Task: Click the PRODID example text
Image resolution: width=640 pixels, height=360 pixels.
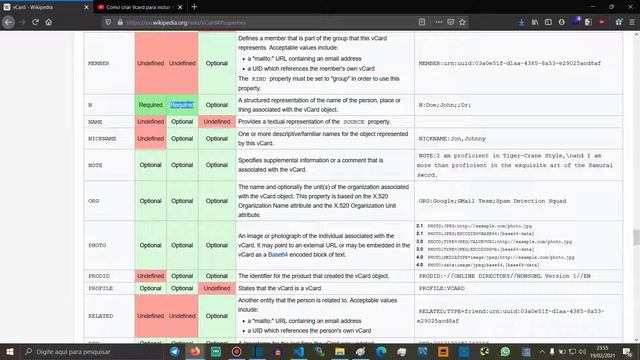Action: 504,276
